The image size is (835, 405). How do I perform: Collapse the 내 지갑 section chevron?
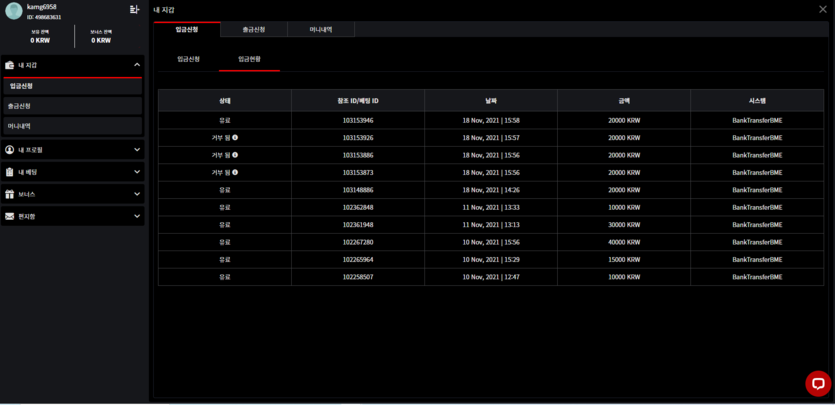pyautogui.click(x=137, y=65)
